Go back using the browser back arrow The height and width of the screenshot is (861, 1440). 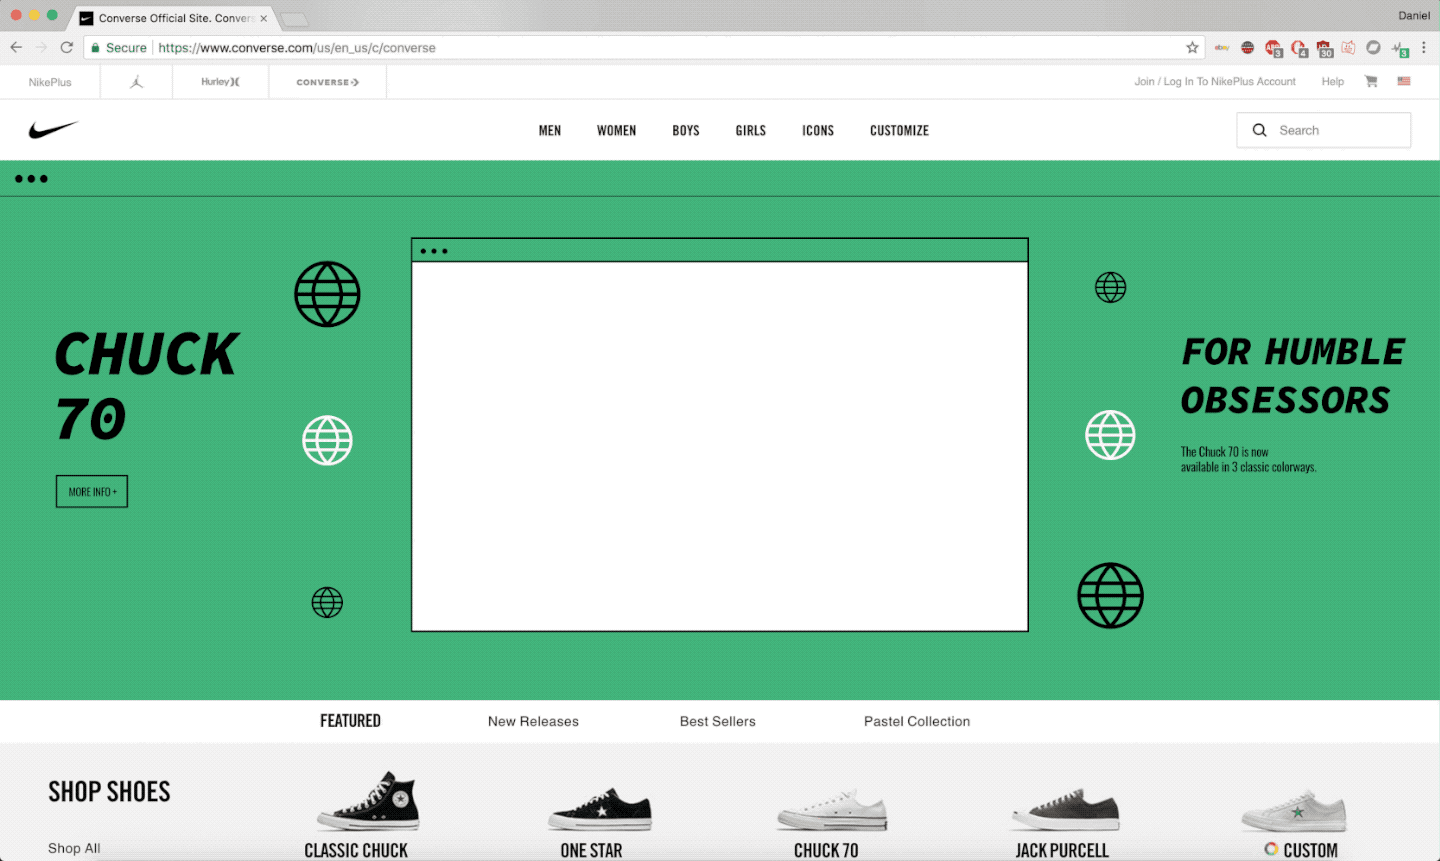coord(16,47)
